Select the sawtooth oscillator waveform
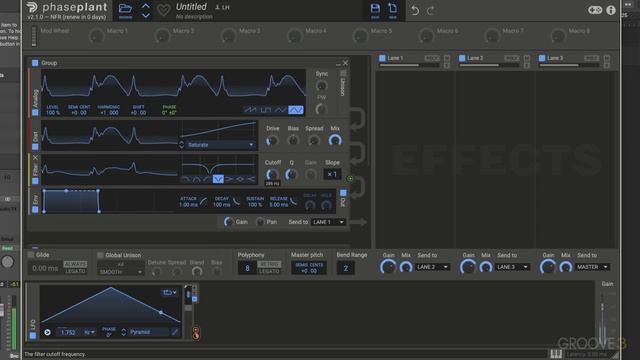This screenshot has width=640, height=360. point(249,110)
